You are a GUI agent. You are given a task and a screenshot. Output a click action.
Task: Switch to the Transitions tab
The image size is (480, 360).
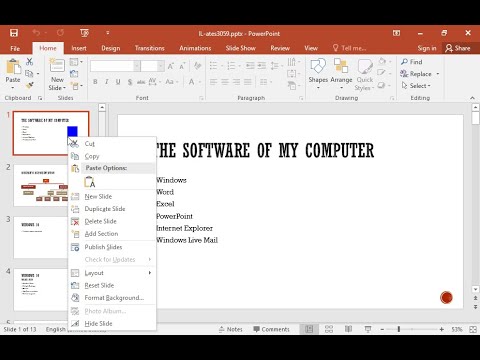coord(150,48)
